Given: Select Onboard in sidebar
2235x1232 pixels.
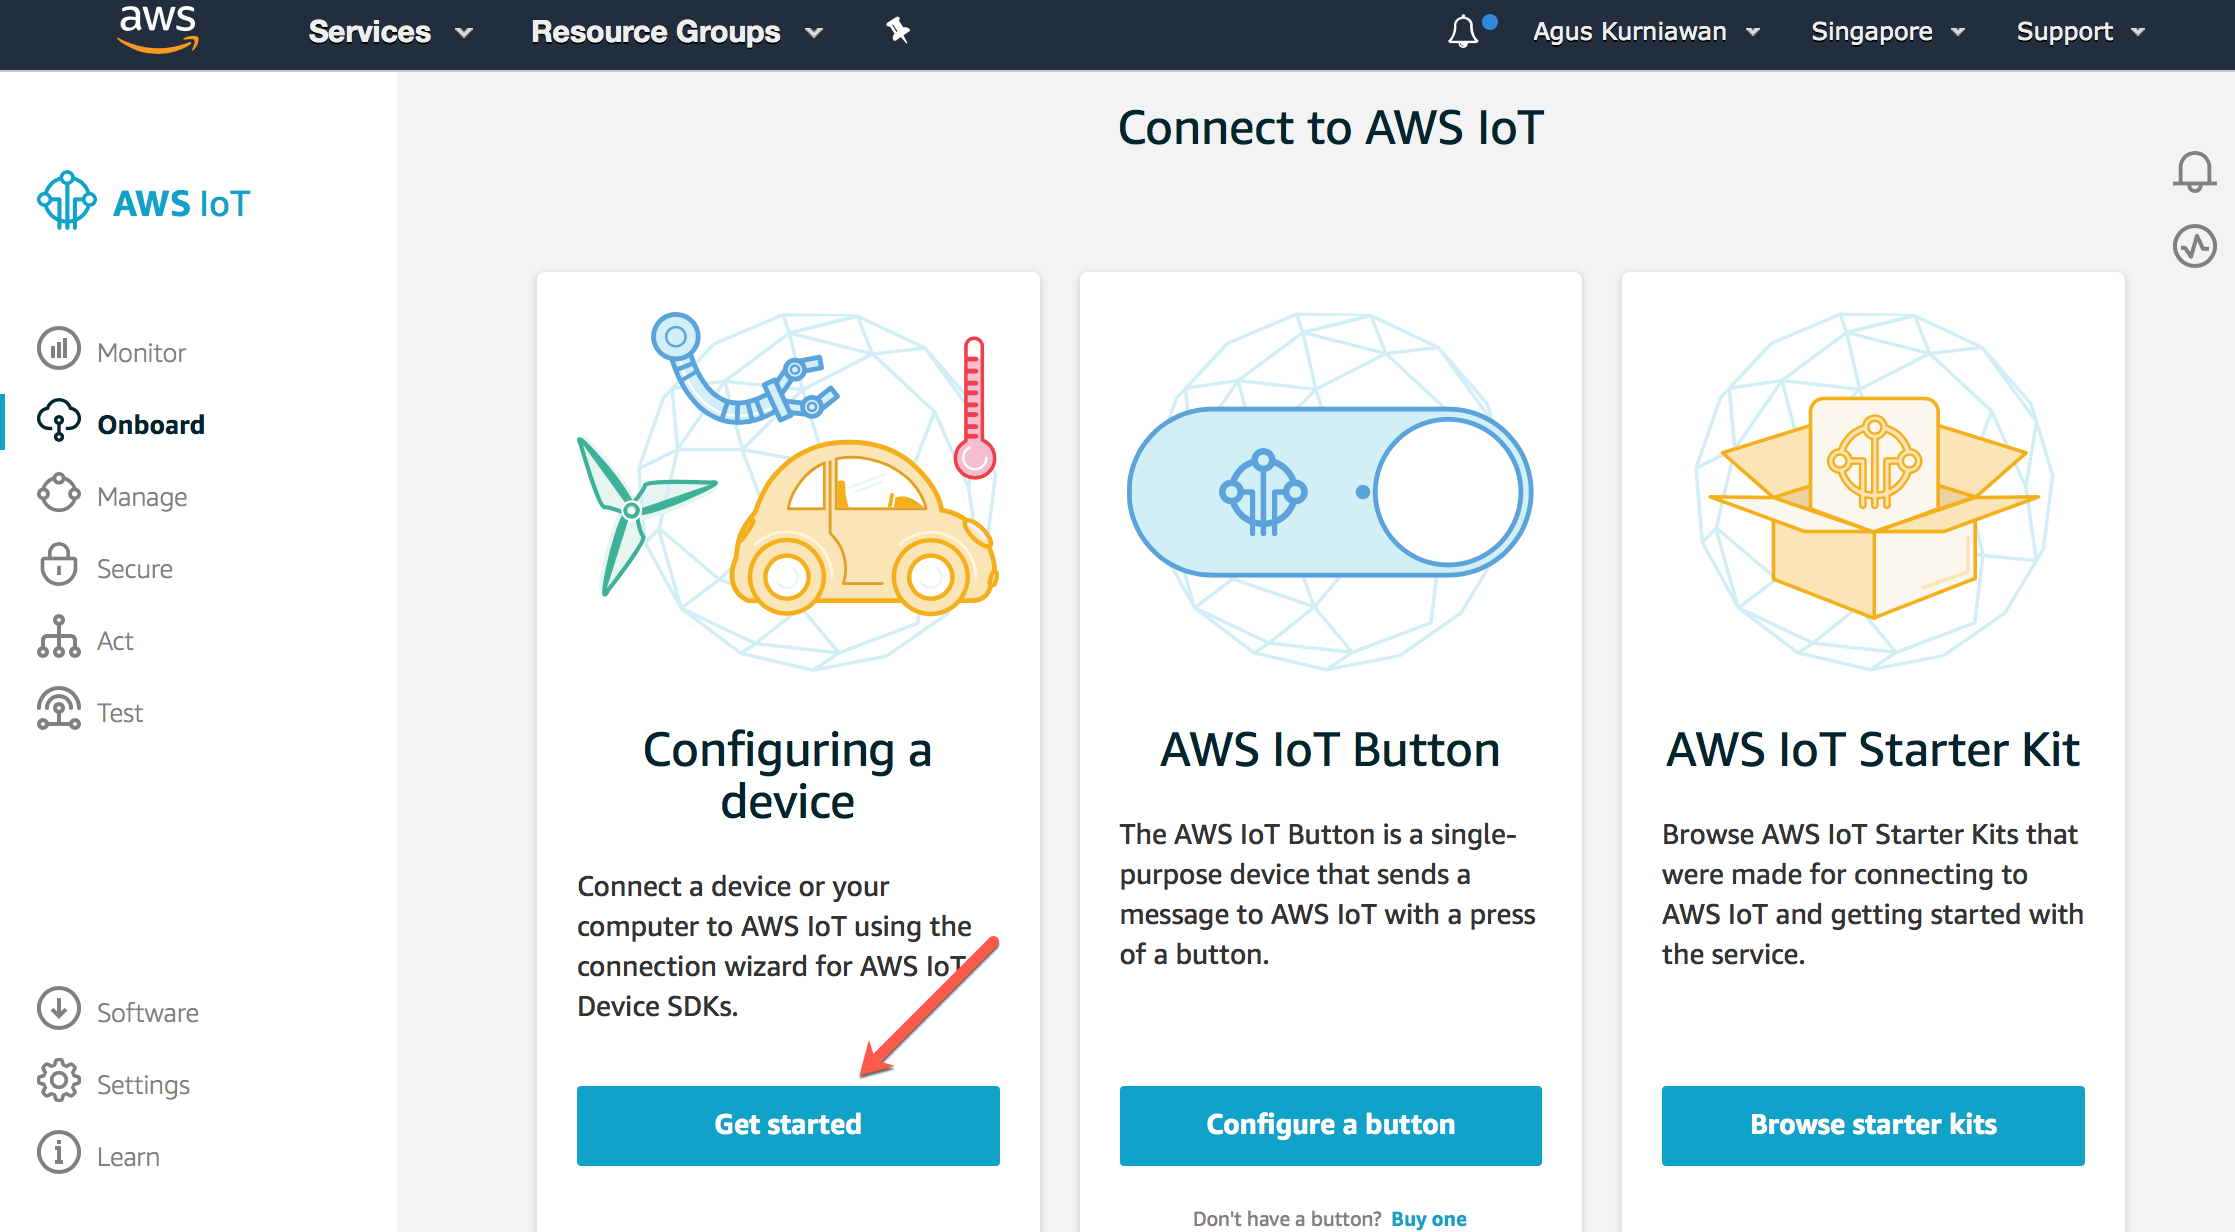Looking at the screenshot, I should (x=151, y=424).
